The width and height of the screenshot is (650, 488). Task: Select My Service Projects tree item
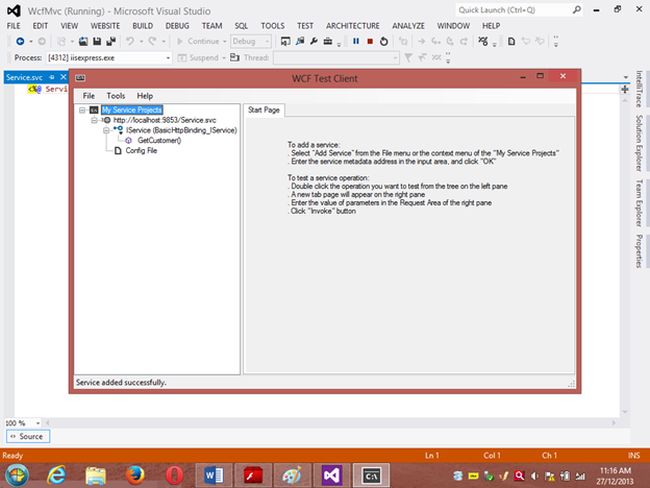(x=132, y=110)
